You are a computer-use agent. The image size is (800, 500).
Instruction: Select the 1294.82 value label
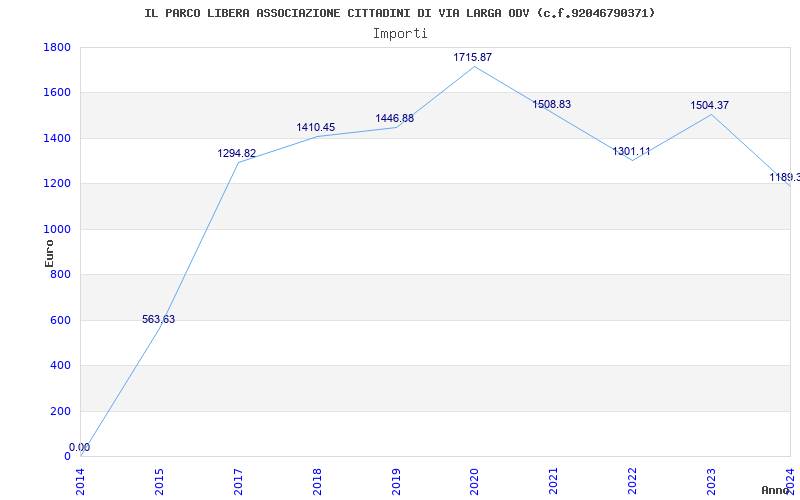tap(237, 154)
